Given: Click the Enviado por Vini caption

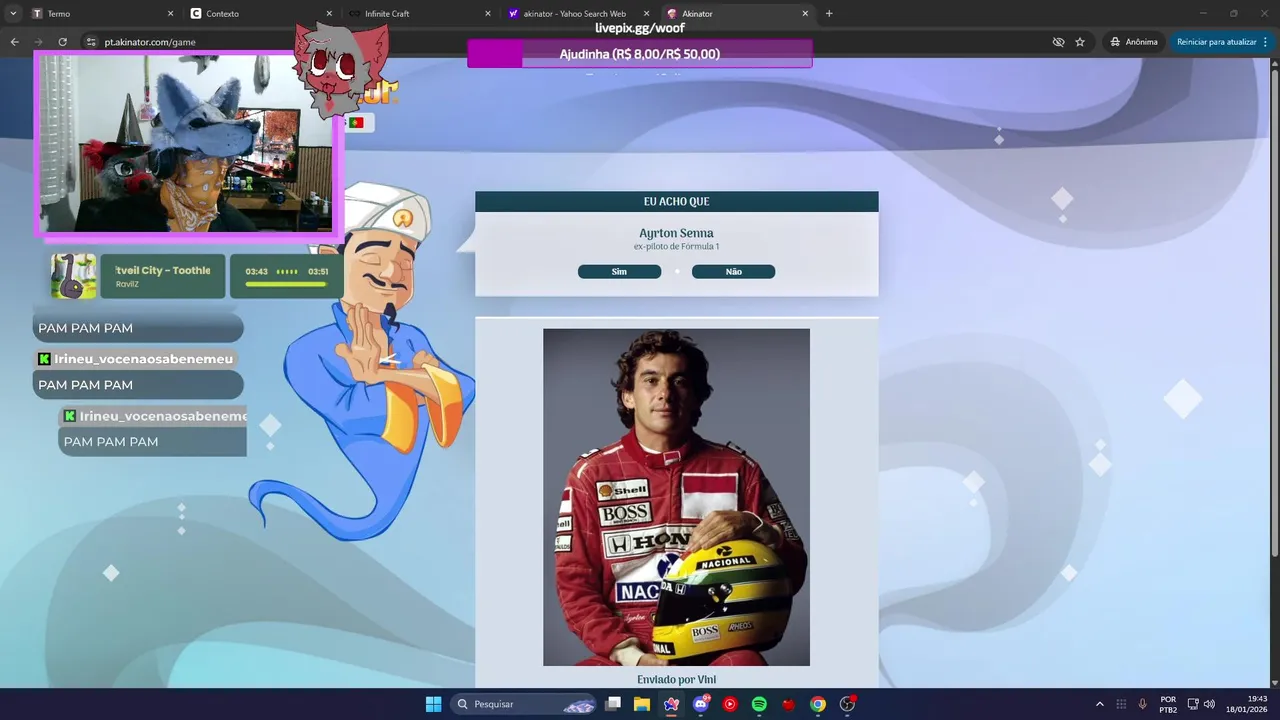Looking at the screenshot, I should coord(676,680).
